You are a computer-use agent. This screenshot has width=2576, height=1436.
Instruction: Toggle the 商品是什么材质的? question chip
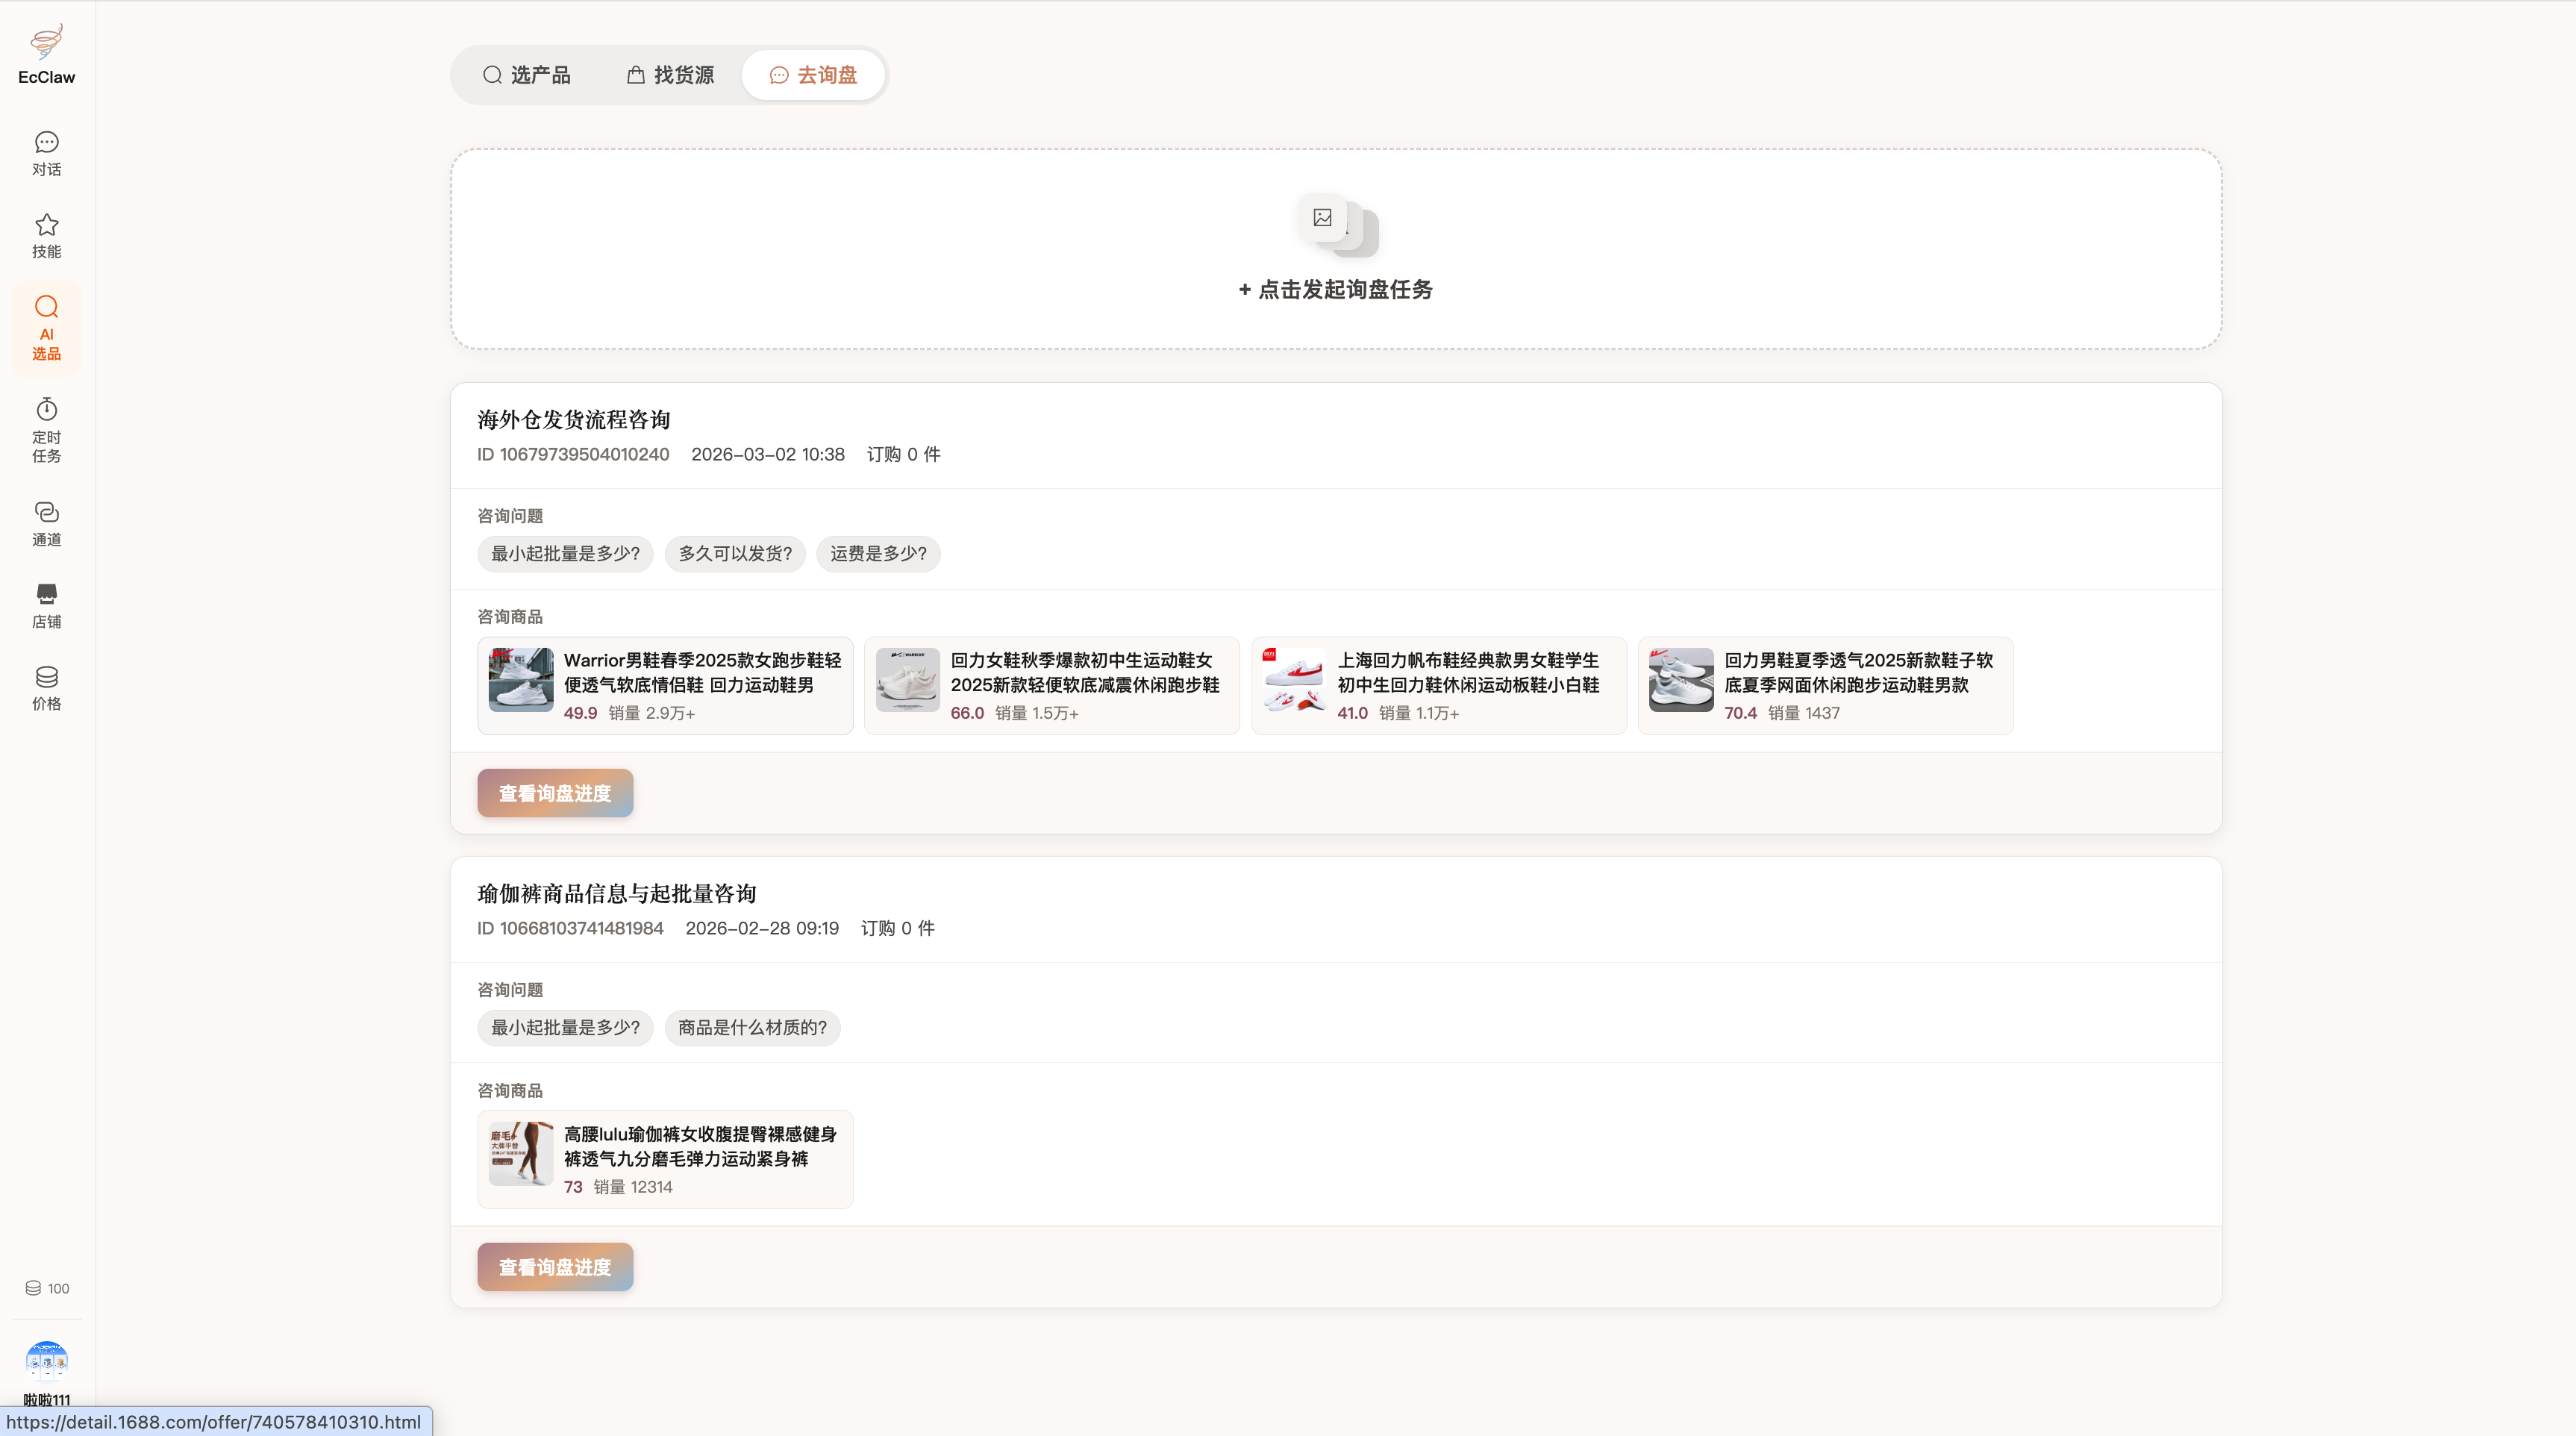click(x=752, y=1027)
